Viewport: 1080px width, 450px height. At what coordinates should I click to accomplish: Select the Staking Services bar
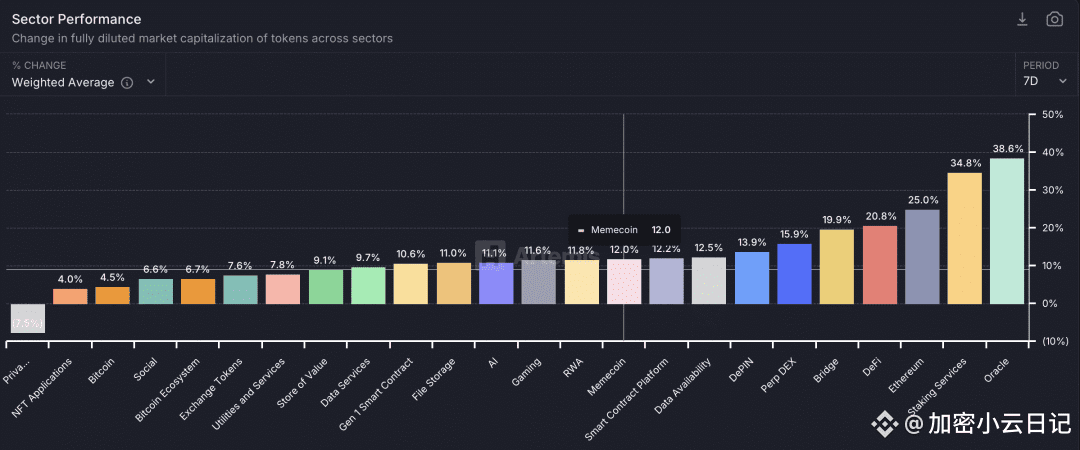click(x=964, y=238)
